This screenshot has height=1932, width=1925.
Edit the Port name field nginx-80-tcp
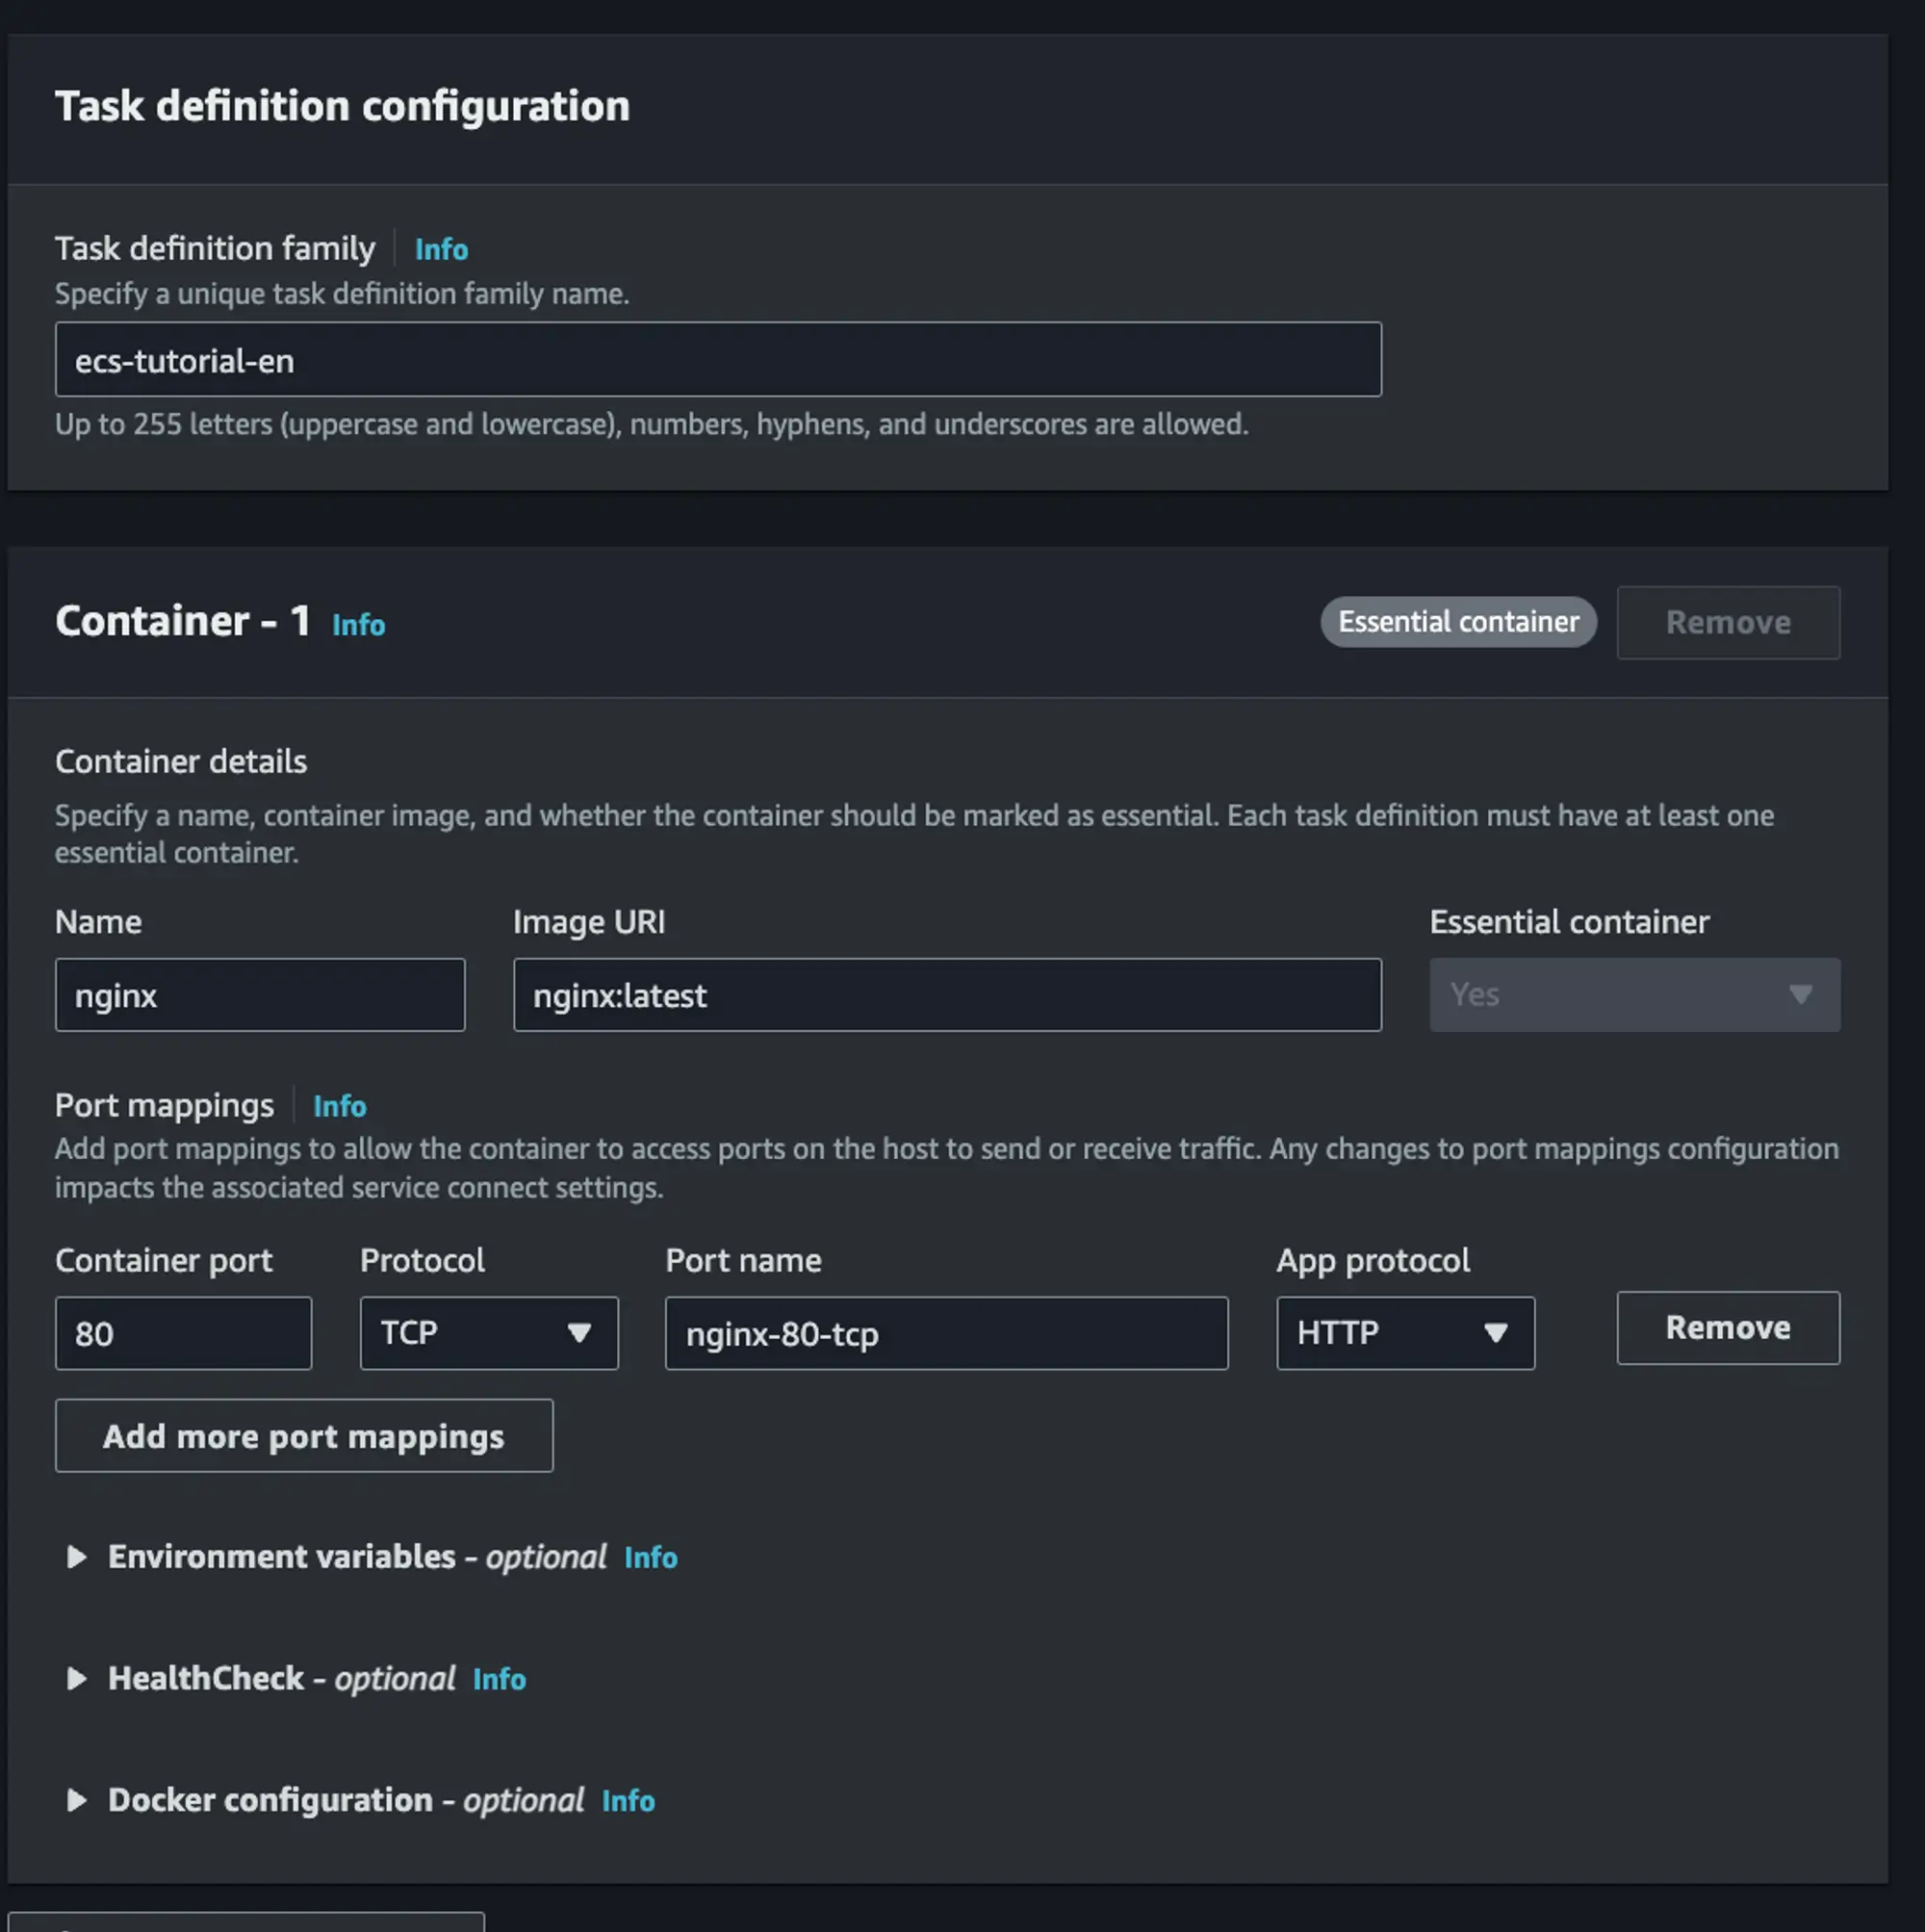pyautogui.click(x=946, y=1333)
